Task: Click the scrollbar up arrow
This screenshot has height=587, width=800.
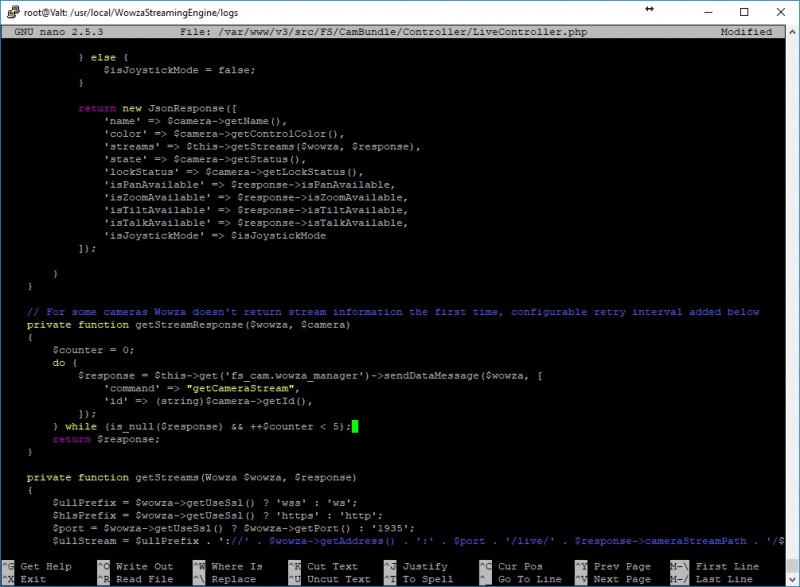Action: click(792, 32)
